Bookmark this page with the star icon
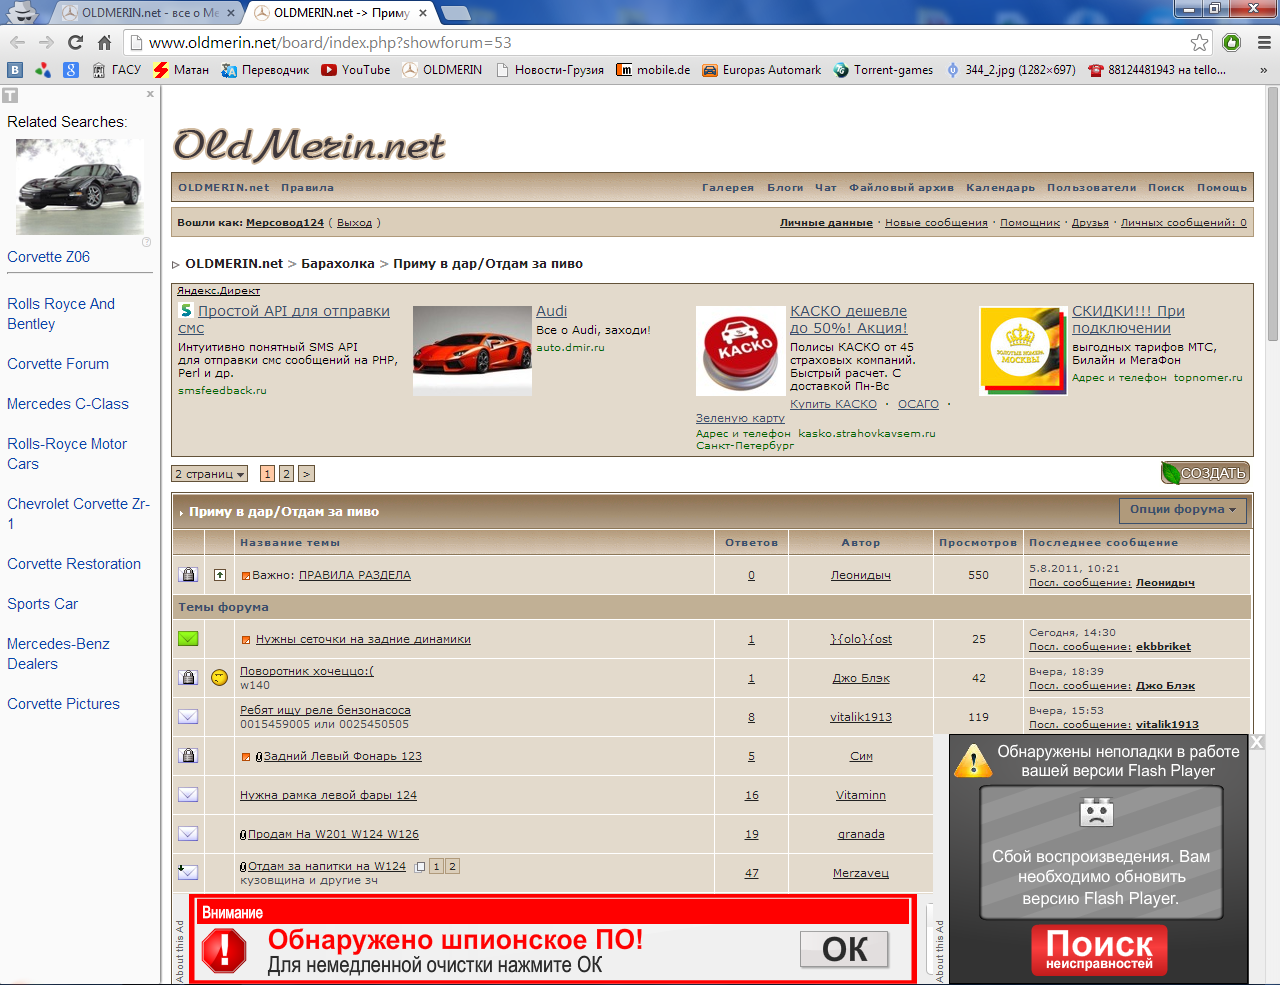 tap(1199, 42)
